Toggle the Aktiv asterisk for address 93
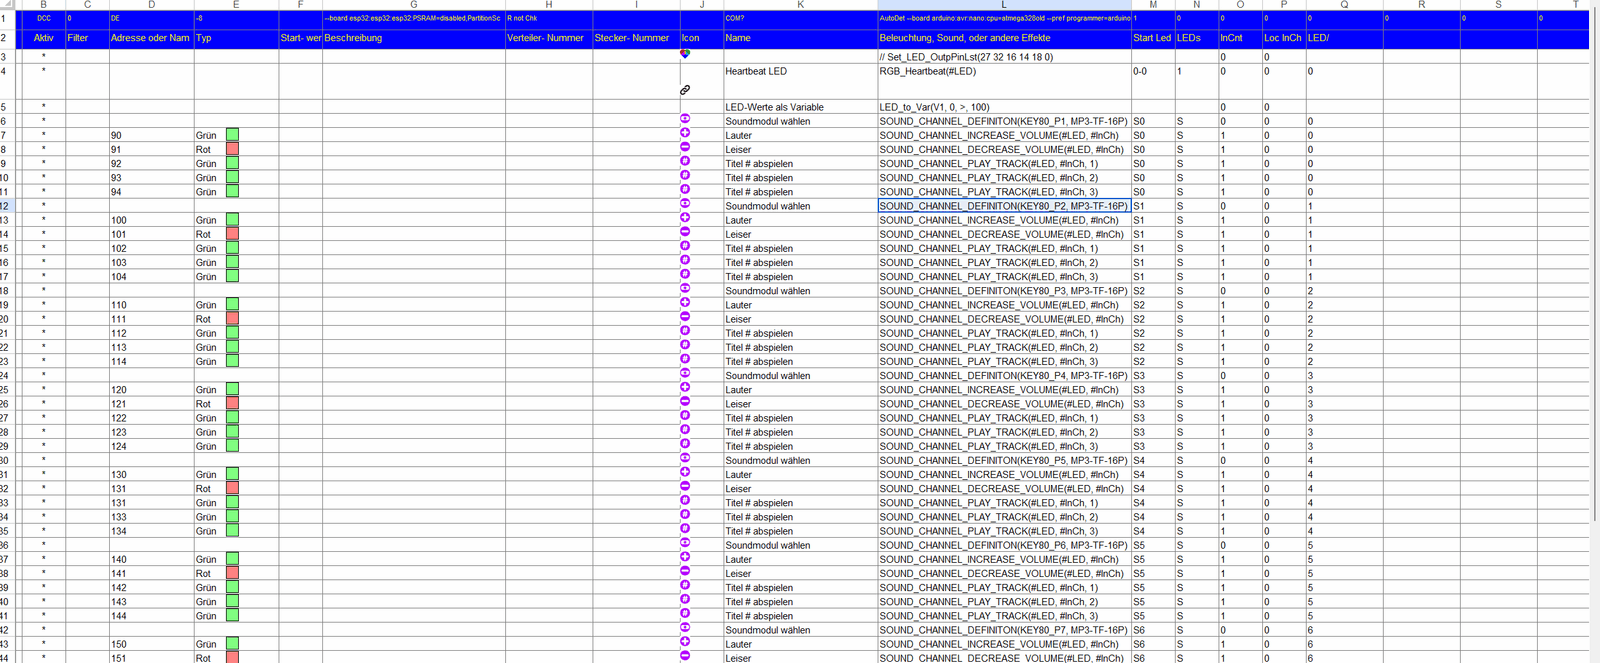This screenshot has width=1600, height=663. pyautogui.click(x=44, y=178)
